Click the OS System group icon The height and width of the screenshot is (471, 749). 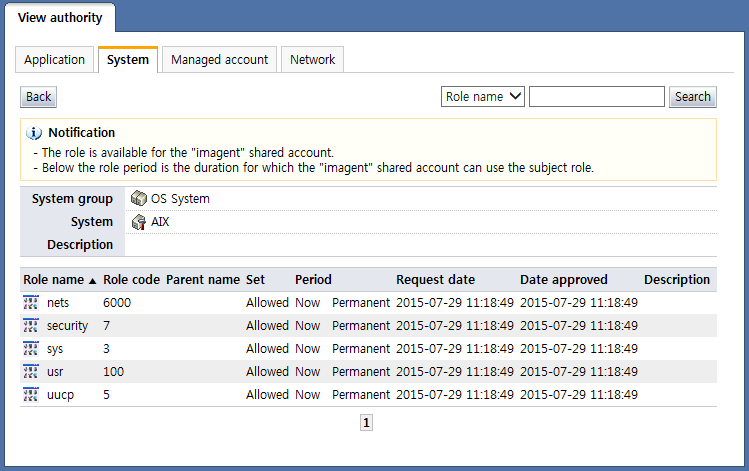pyautogui.click(x=139, y=199)
